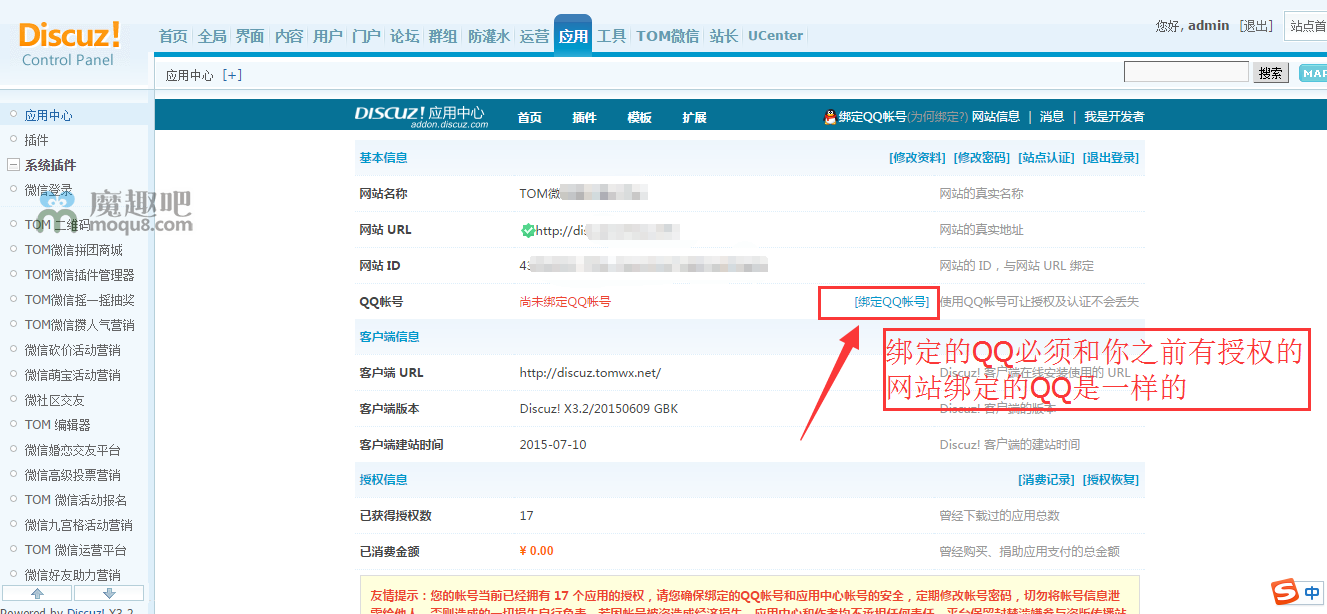
Task: Click the [绑定QQ帐号] link in the QQ帐号 row
Action: pos(892,302)
